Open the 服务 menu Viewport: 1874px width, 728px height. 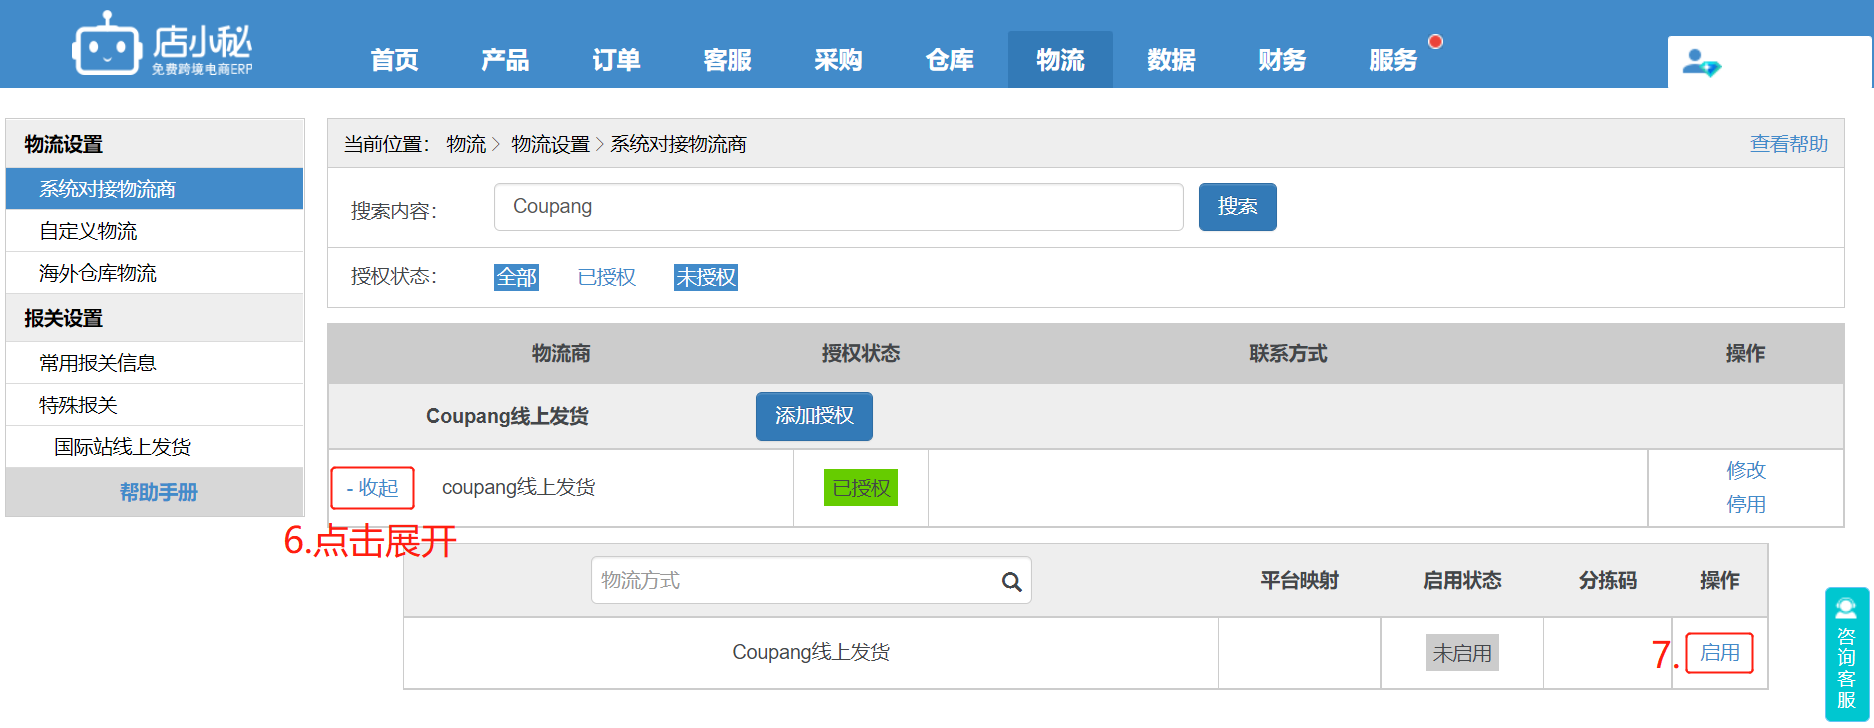(x=1393, y=60)
